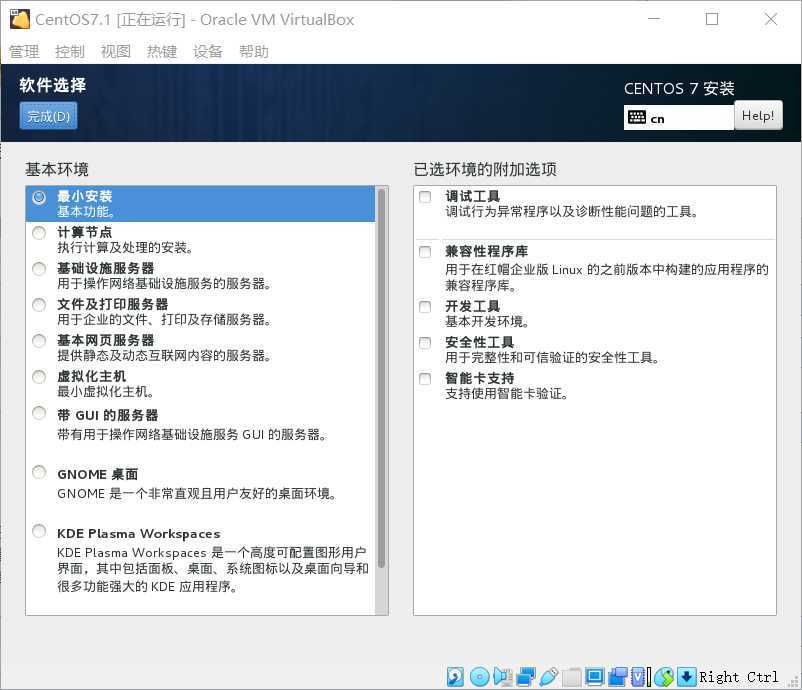Image resolution: width=802 pixels, height=690 pixels.
Task: Select 计算节点 radio button
Action: point(39,233)
